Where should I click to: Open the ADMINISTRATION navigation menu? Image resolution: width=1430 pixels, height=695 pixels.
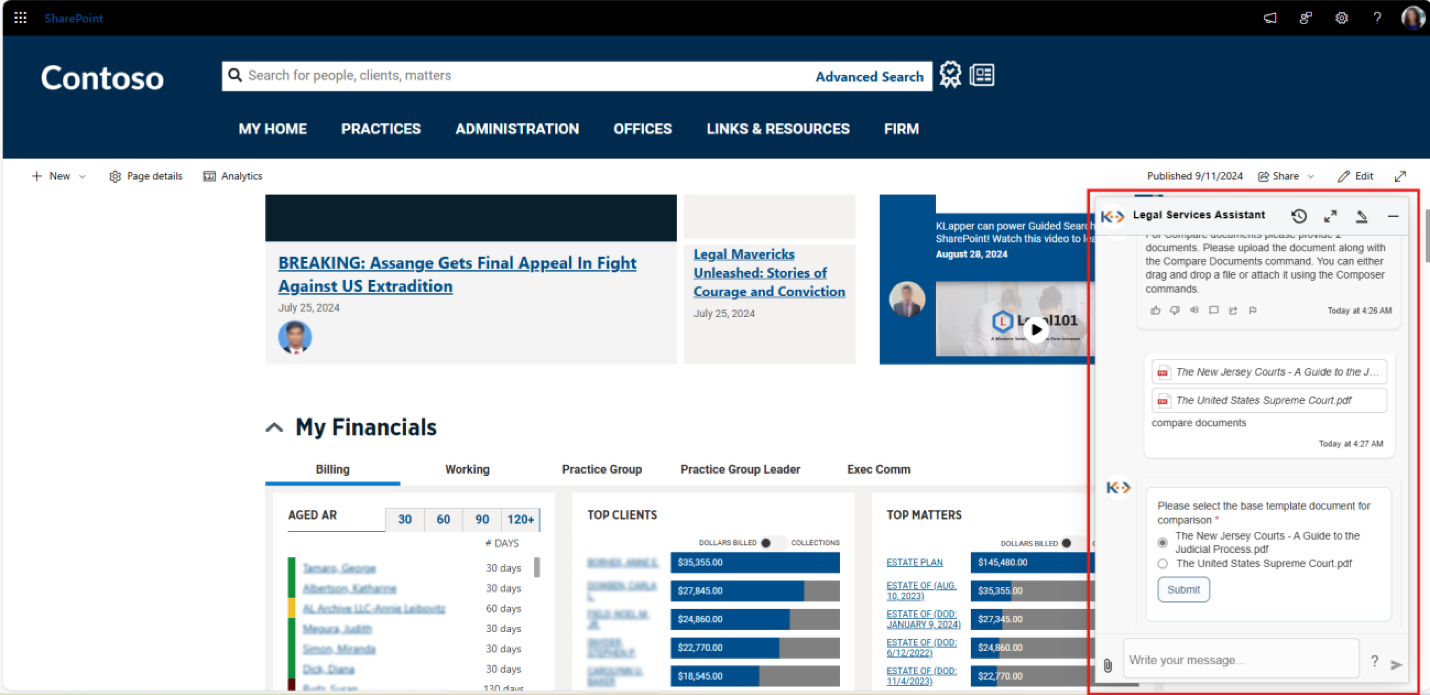pyautogui.click(x=517, y=129)
